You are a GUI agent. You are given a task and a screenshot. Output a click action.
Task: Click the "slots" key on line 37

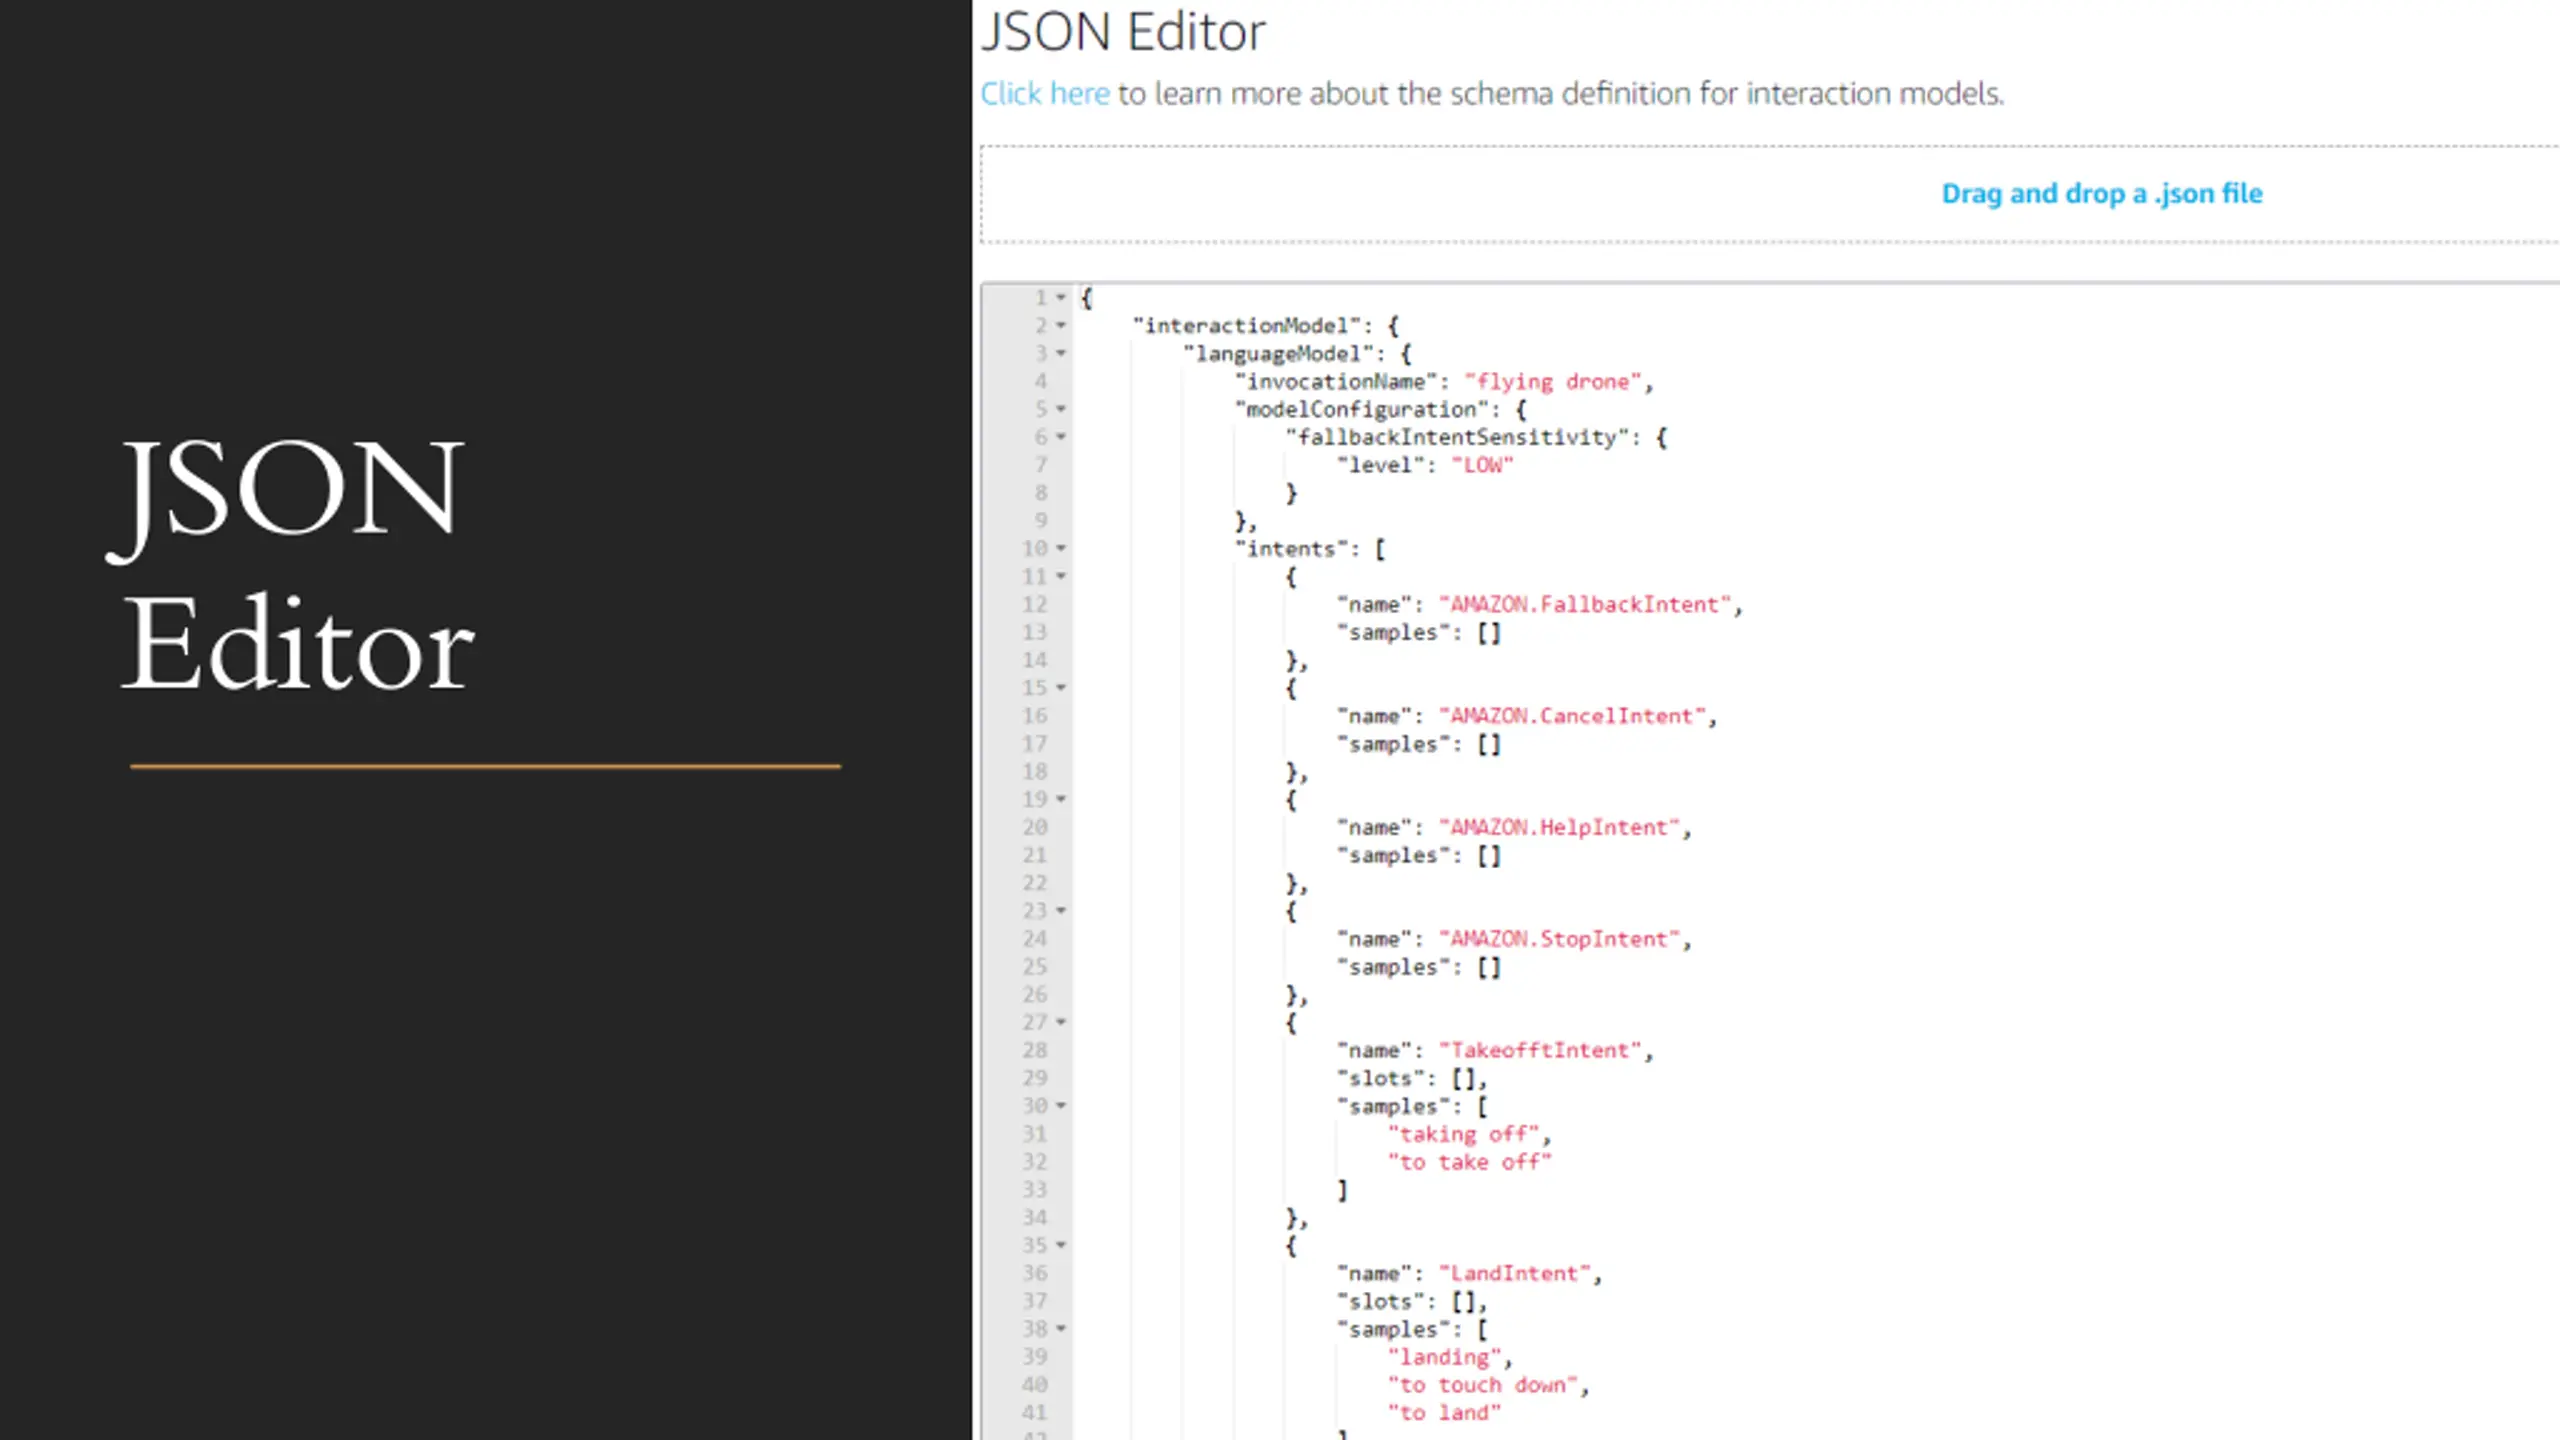pos(1381,1302)
